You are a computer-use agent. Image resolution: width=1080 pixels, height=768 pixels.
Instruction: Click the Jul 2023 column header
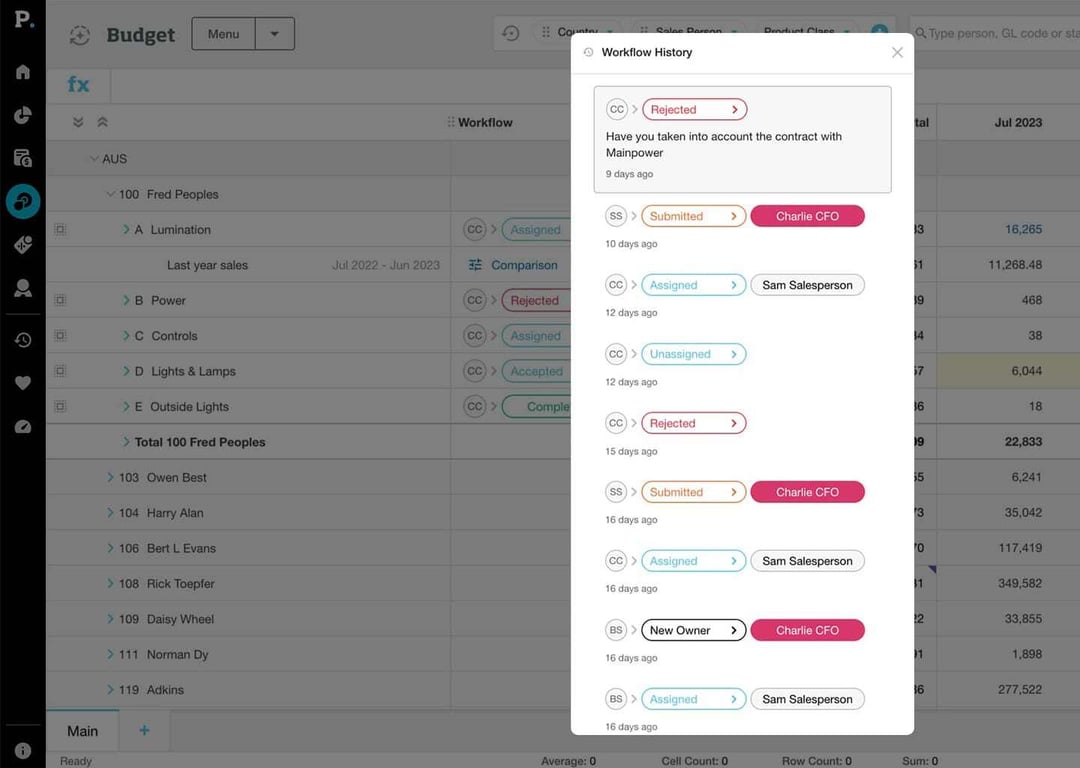tap(1018, 123)
